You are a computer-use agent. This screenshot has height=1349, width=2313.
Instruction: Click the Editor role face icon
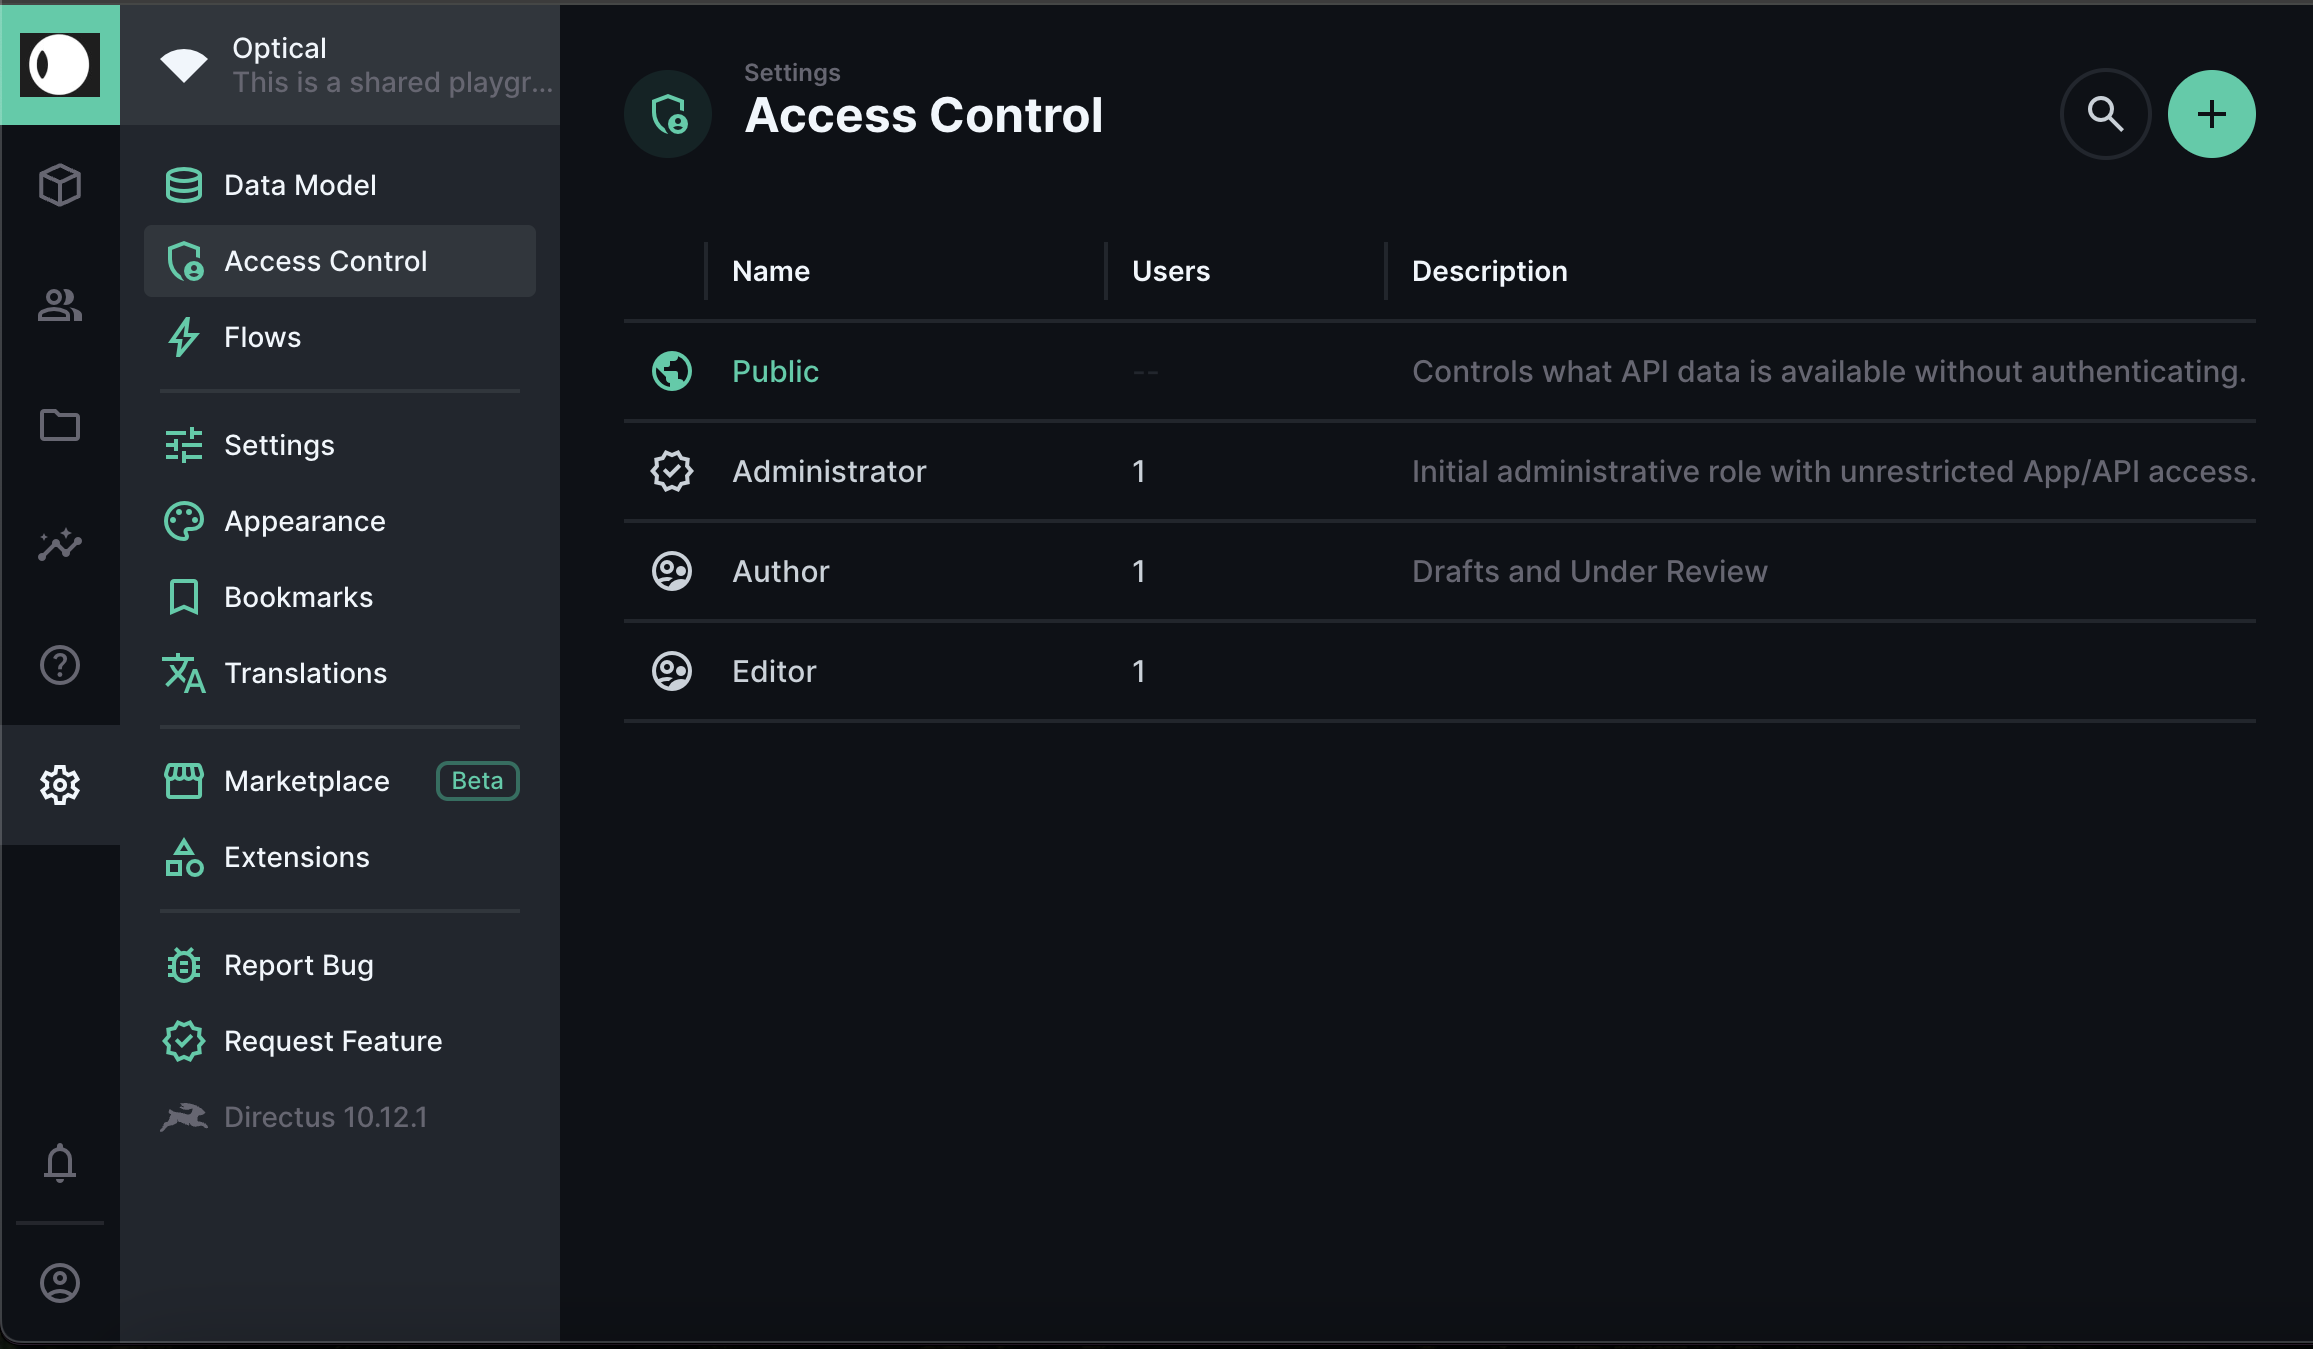[x=672, y=671]
